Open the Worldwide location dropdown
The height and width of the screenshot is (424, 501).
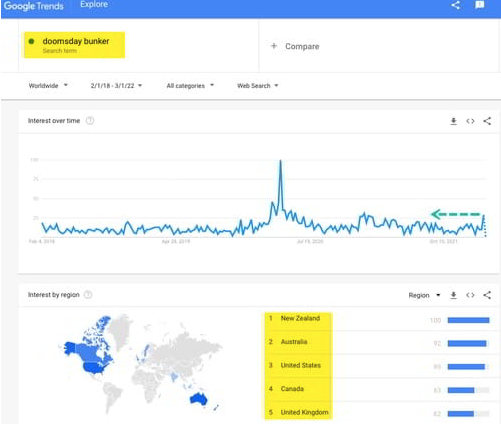(x=48, y=86)
